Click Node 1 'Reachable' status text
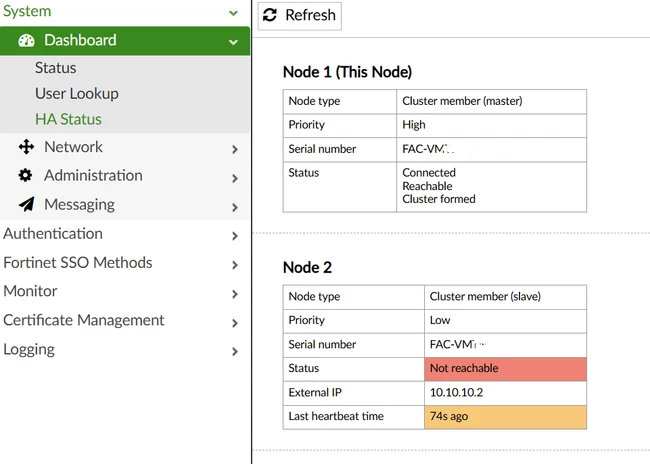 (x=427, y=186)
